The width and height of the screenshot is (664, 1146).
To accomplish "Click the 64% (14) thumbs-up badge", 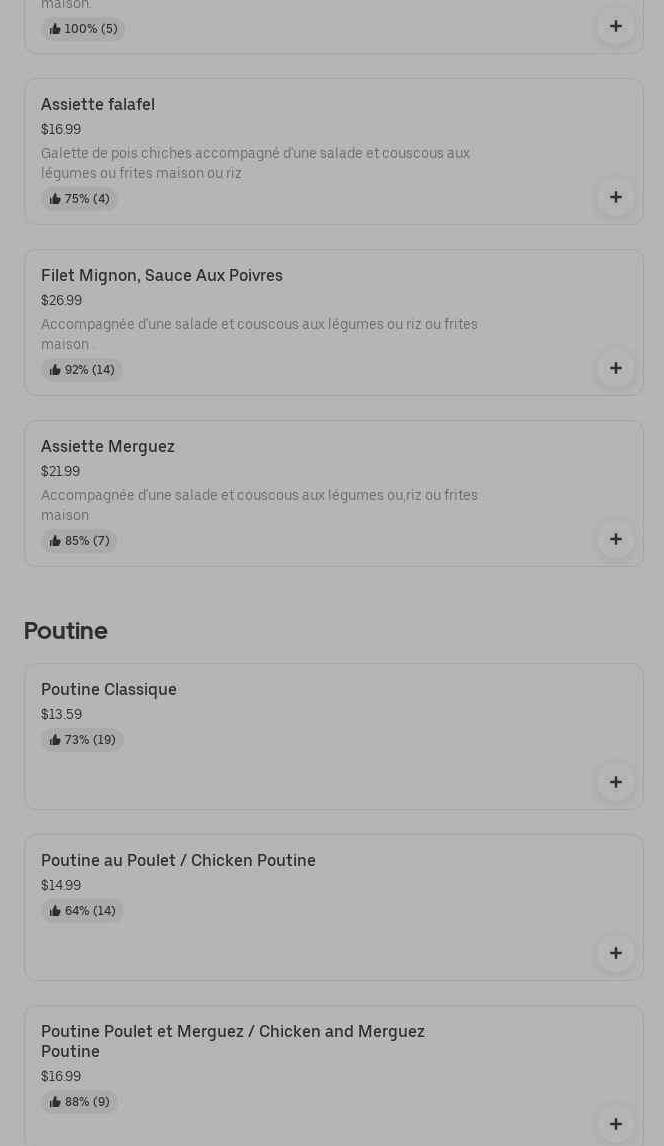I will tap(82, 911).
